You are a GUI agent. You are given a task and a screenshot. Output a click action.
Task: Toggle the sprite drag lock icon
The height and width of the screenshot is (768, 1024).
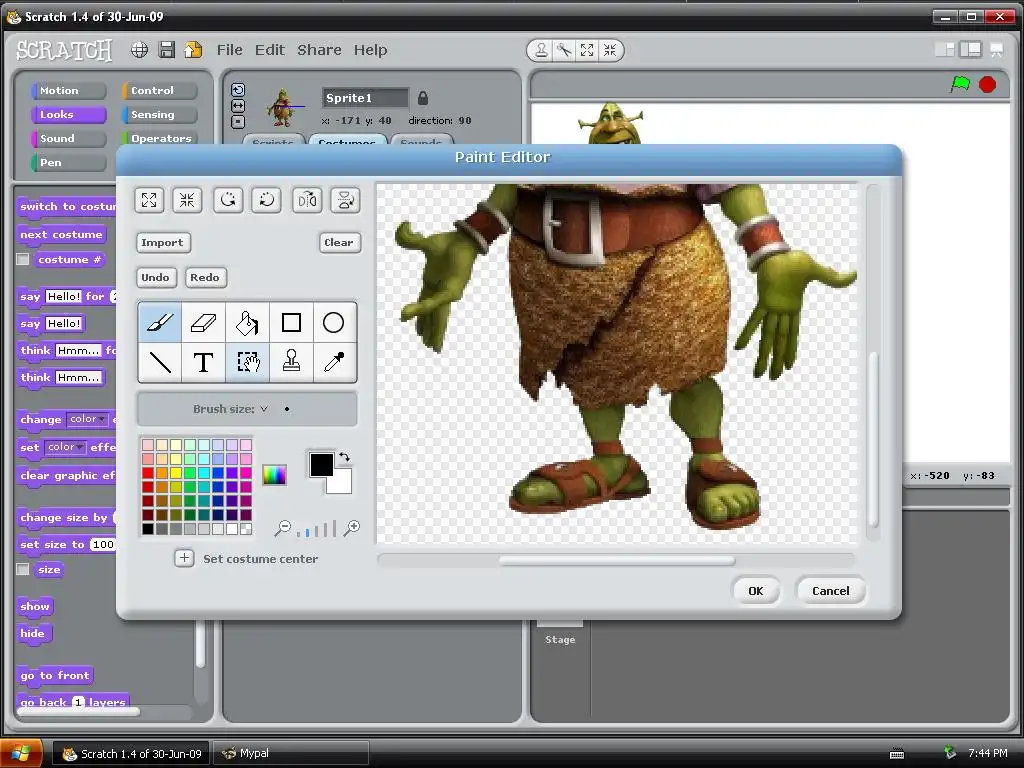click(x=423, y=98)
